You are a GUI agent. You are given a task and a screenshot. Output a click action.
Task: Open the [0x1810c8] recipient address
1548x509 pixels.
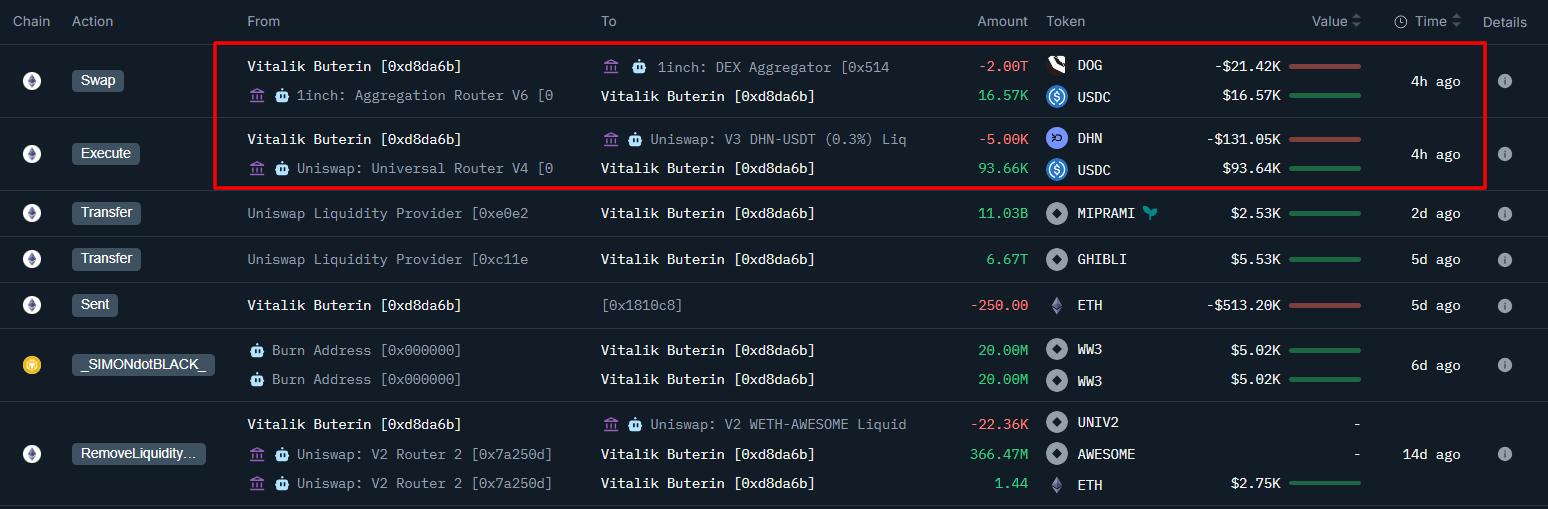tap(642, 305)
